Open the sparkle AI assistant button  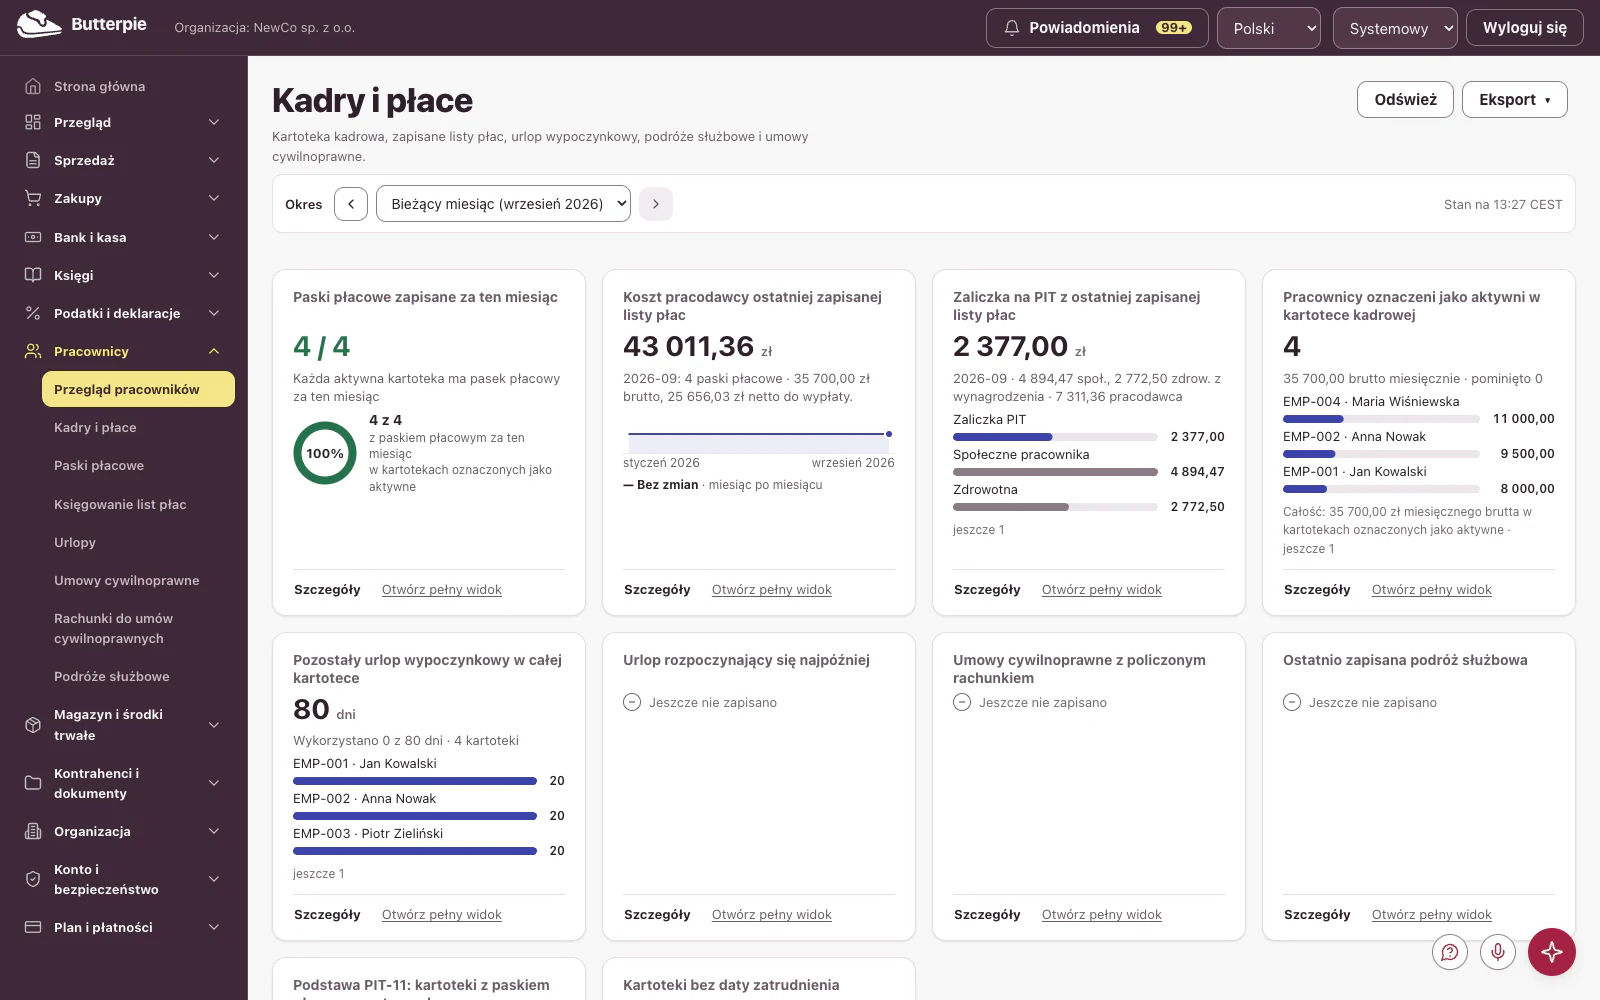pyautogui.click(x=1552, y=952)
